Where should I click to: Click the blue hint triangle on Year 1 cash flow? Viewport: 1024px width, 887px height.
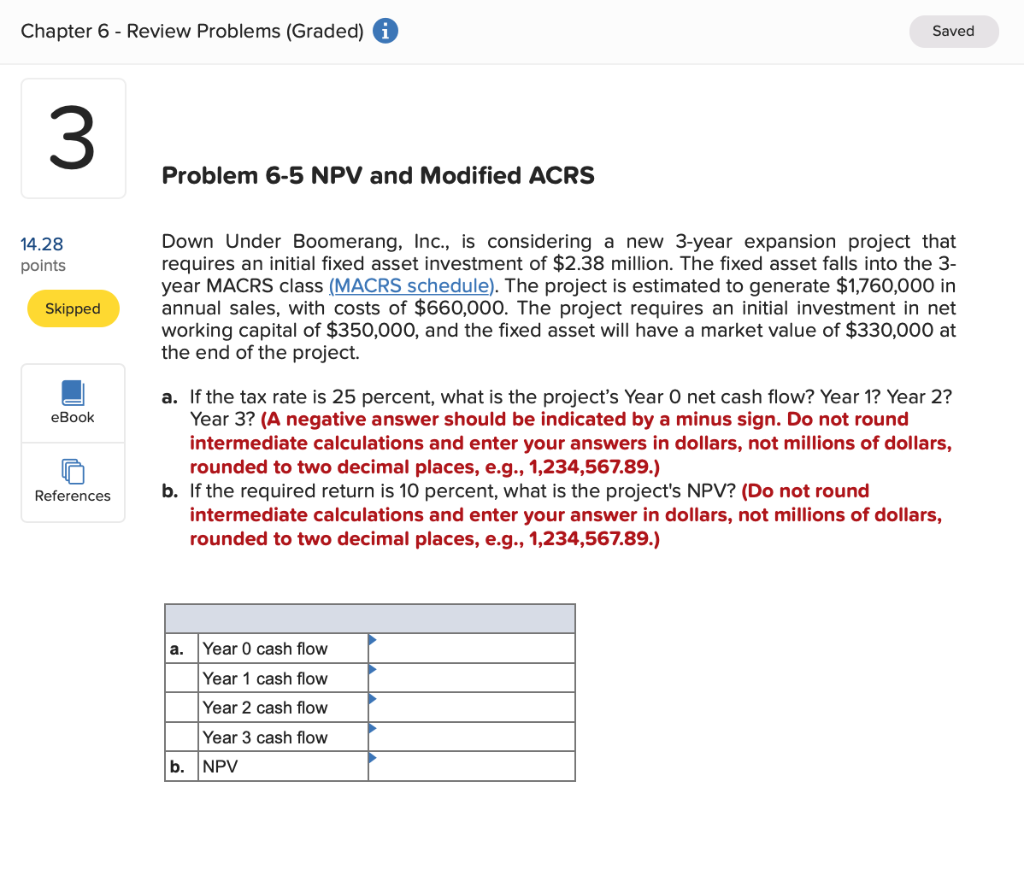[x=374, y=671]
